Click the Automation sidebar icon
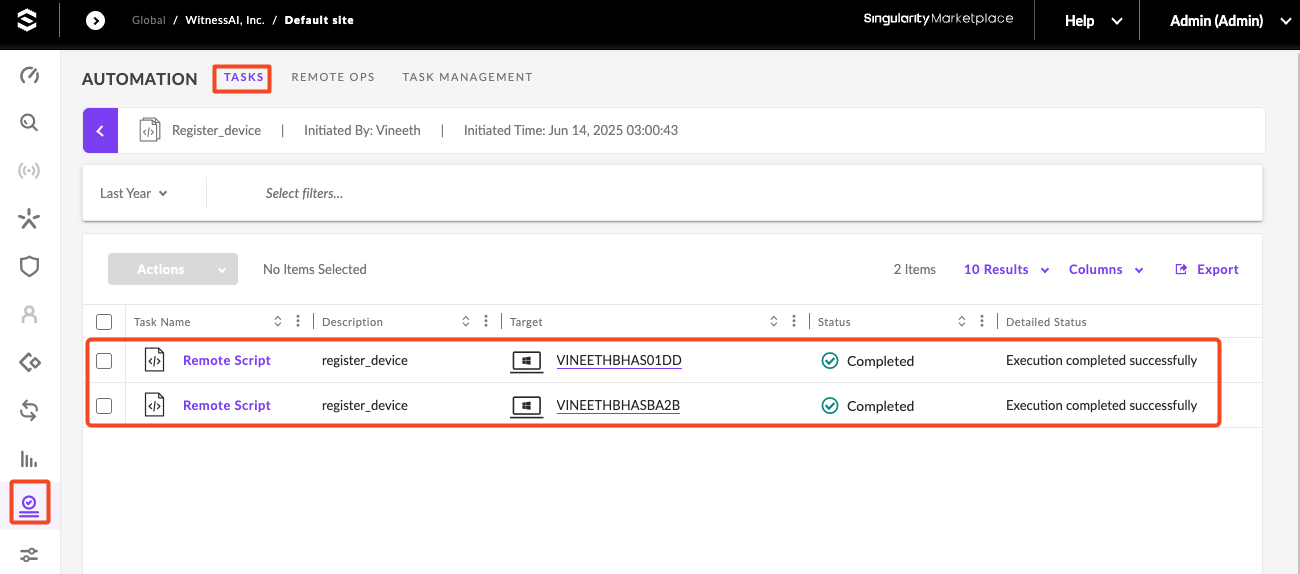The image size is (1300, 574). [x=29, y=503]
